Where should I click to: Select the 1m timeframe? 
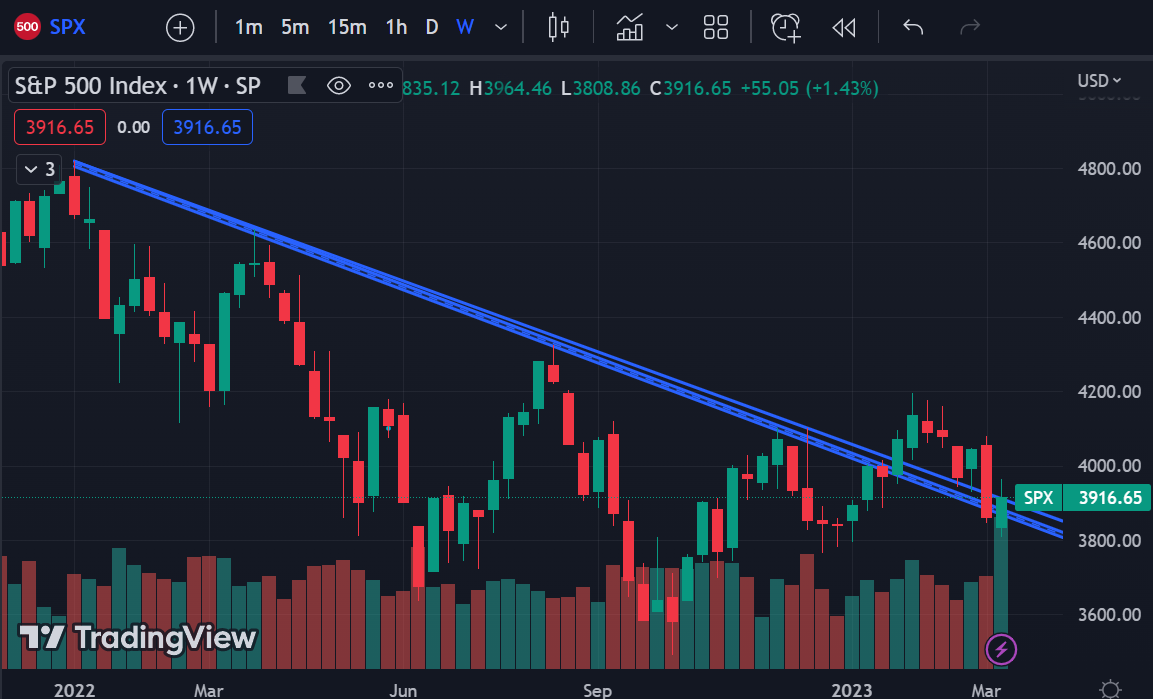(x=249, y=27)
